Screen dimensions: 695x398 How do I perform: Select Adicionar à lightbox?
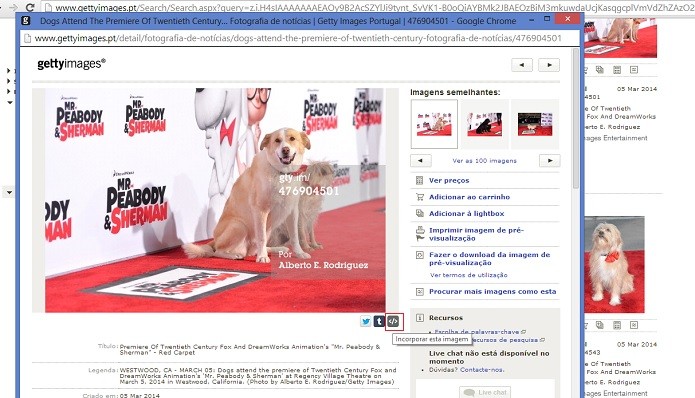(x=466, y=213)
